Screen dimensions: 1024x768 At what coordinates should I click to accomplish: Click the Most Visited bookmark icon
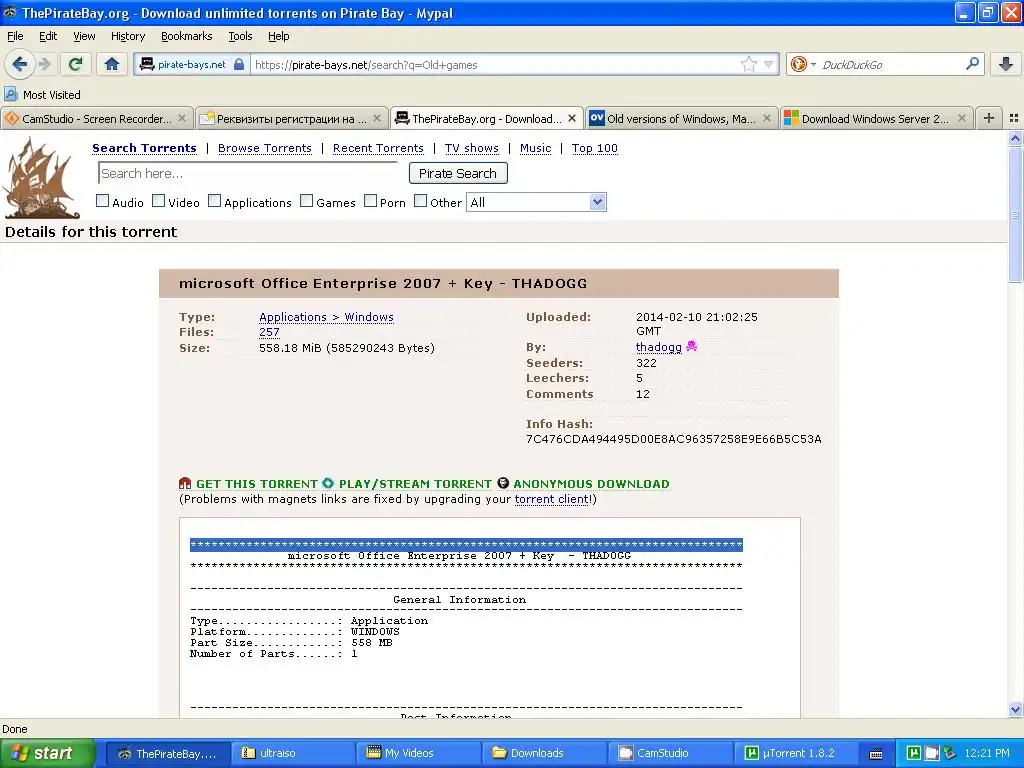10,94
